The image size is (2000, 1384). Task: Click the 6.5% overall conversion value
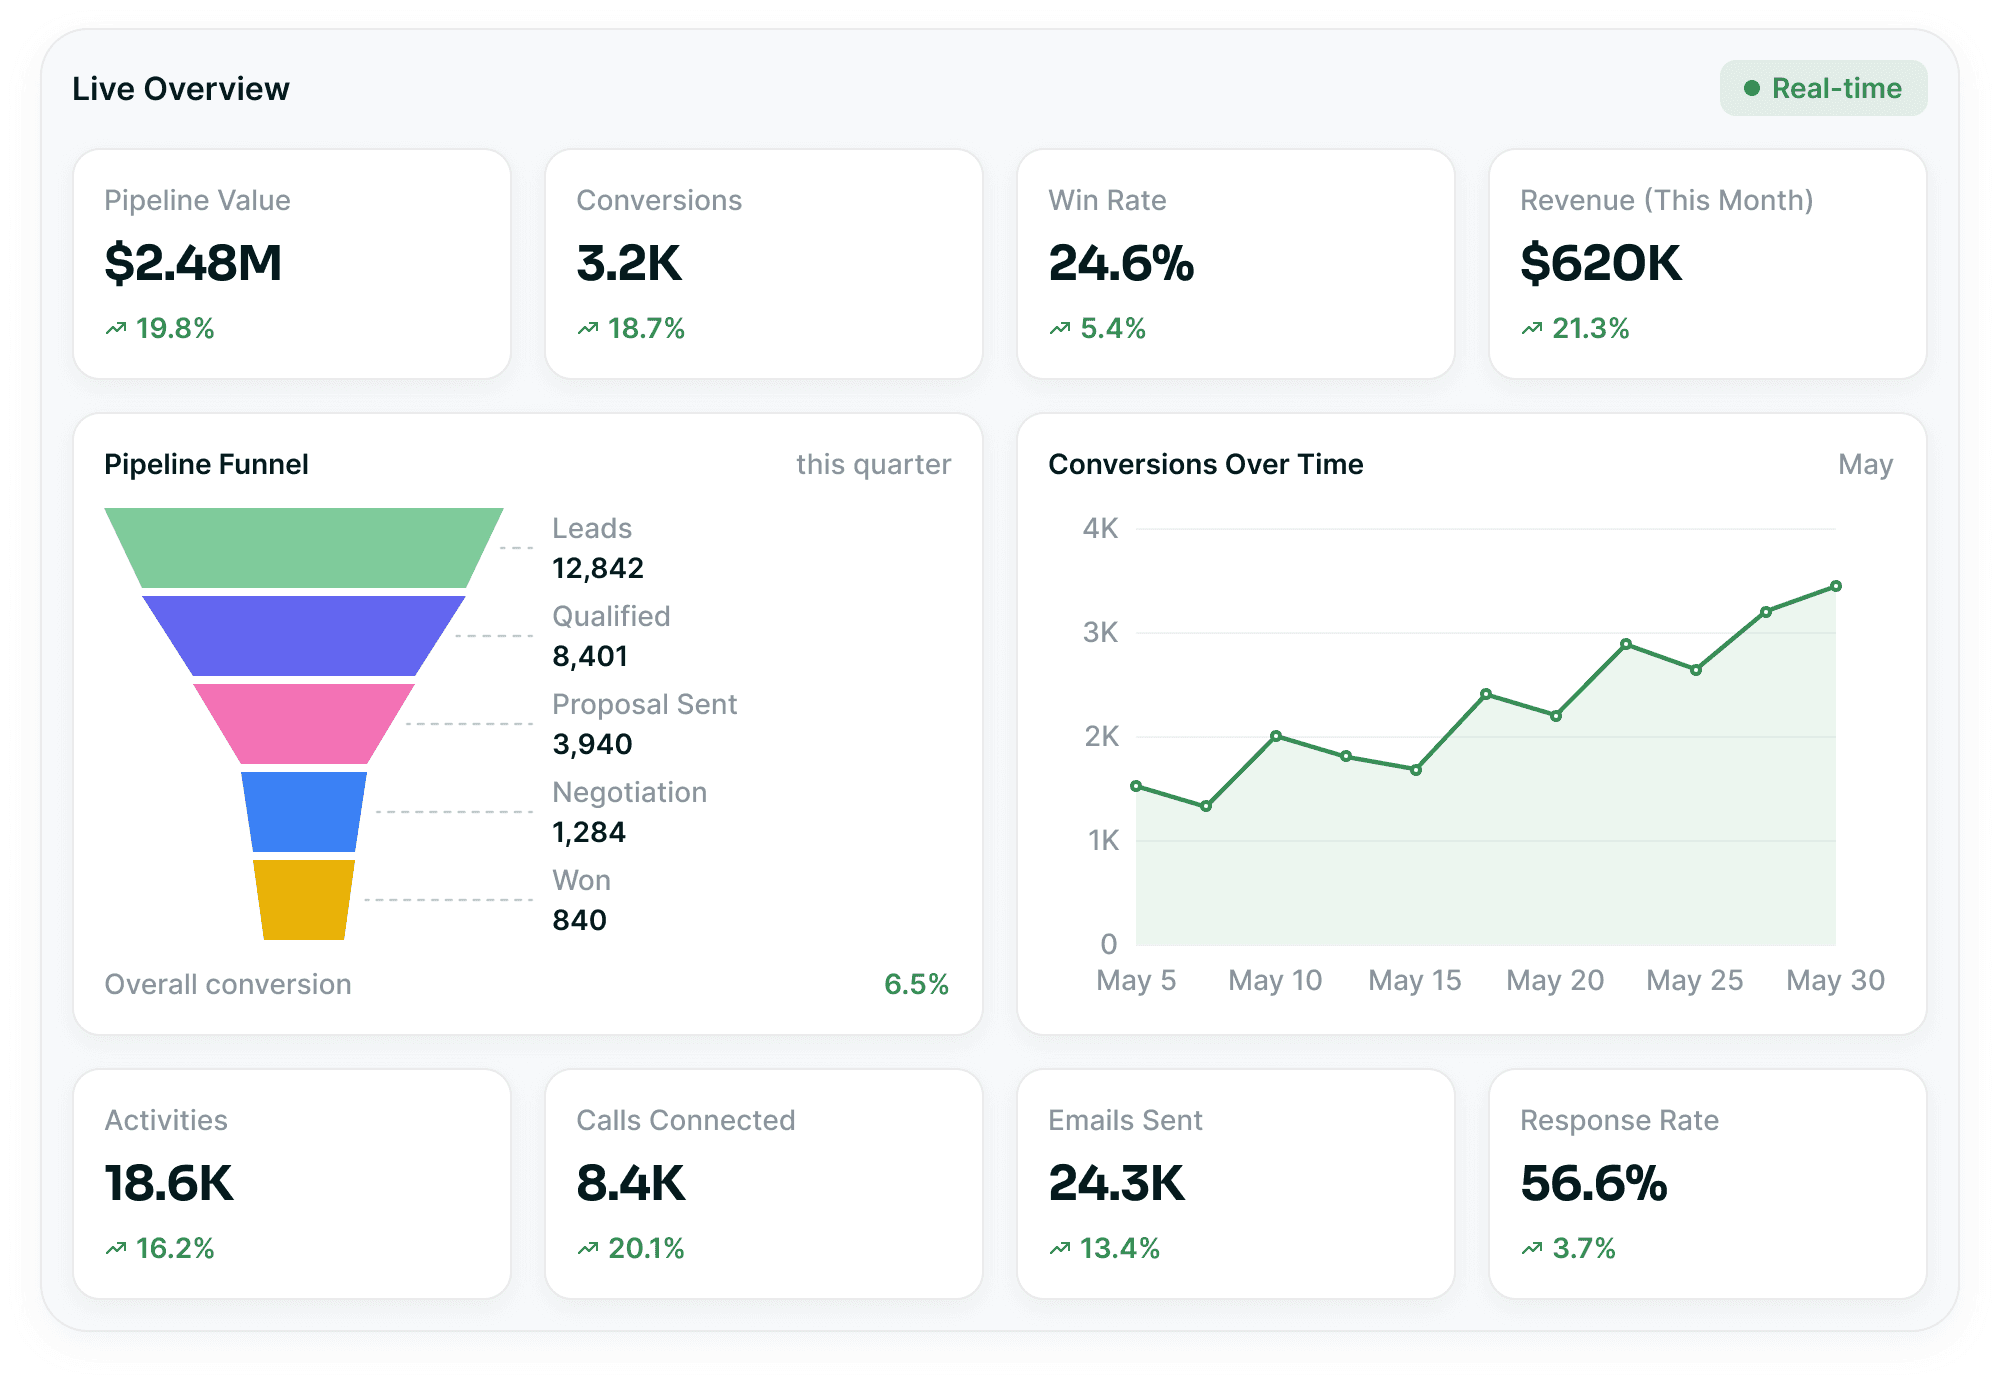tap(916, 984)
